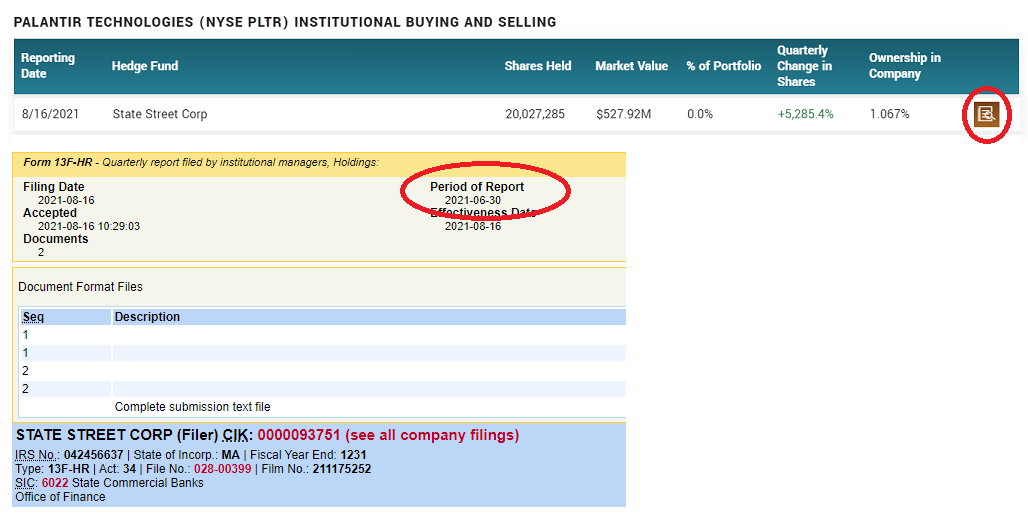The height and width of the screenshot is (524, 1028).
Task: Sort by Shares Held column
Action: (538, 66)
